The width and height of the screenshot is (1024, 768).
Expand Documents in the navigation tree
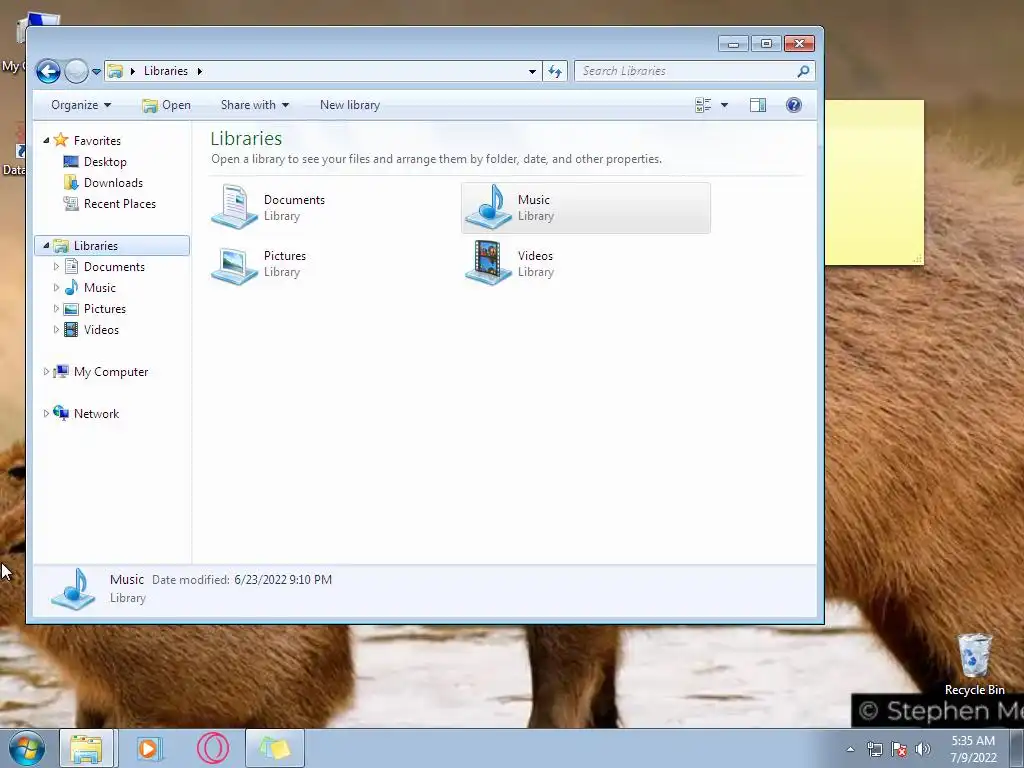[x=56, y=266]
